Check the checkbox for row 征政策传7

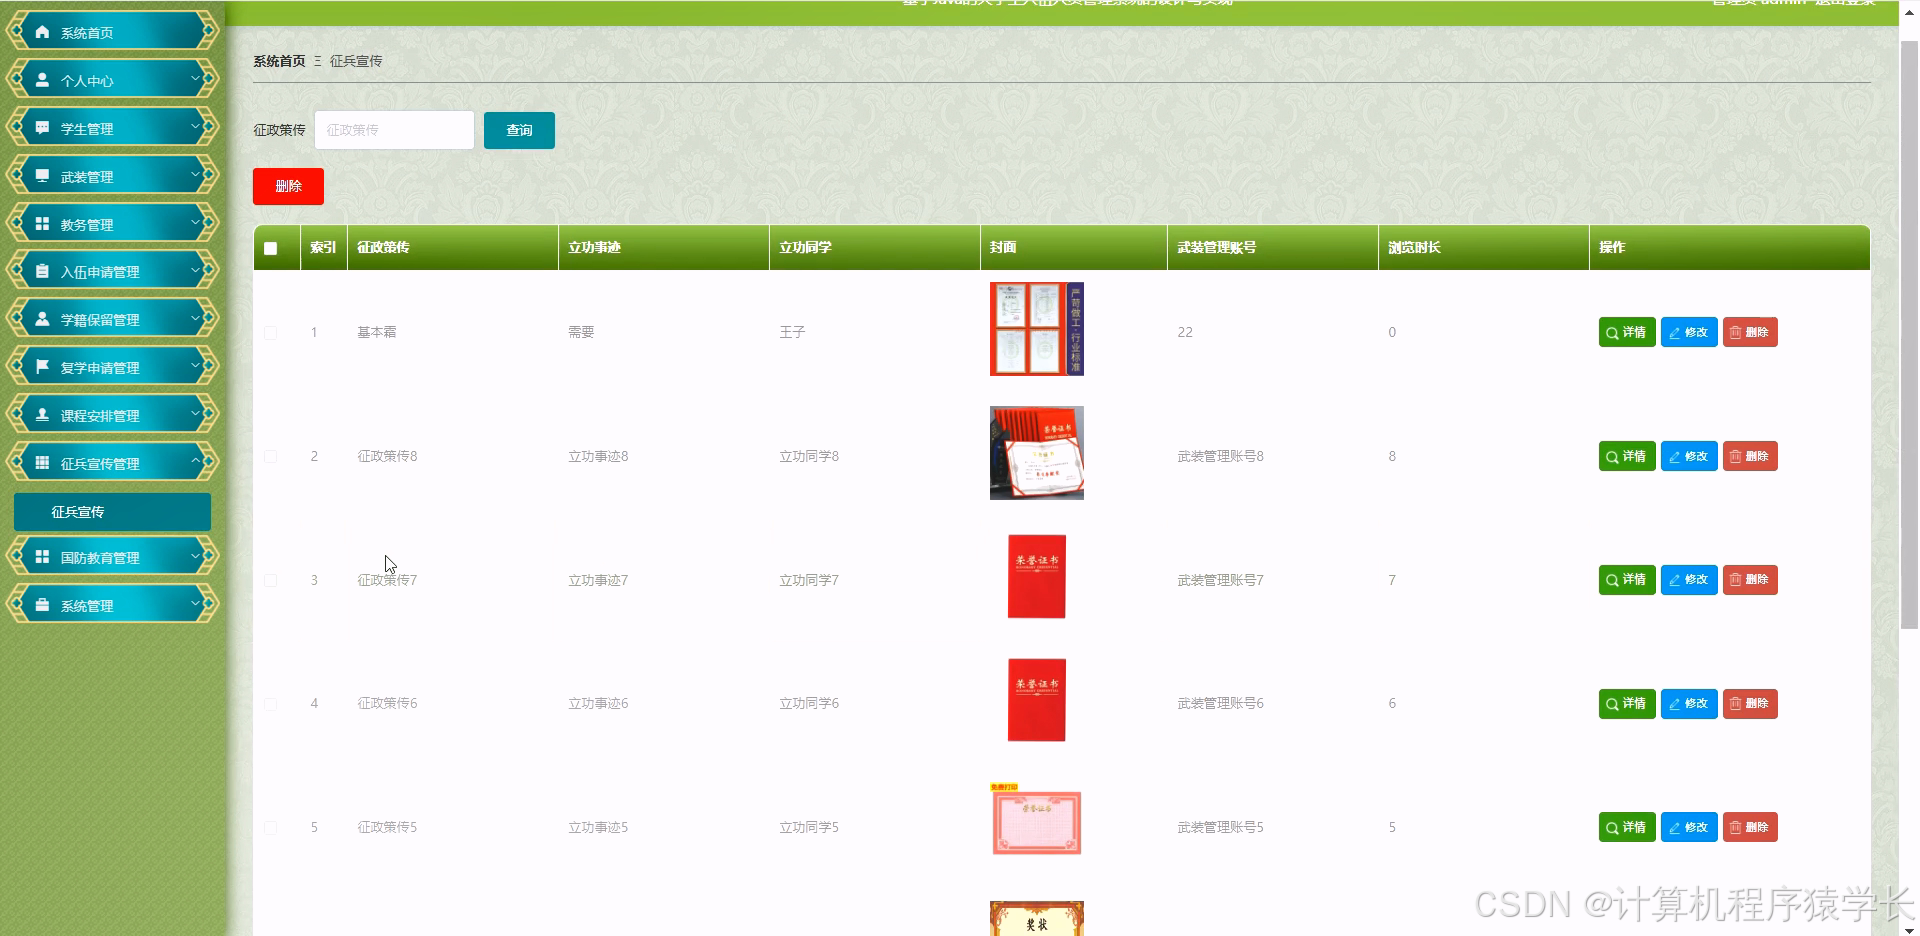pos(270,580)
